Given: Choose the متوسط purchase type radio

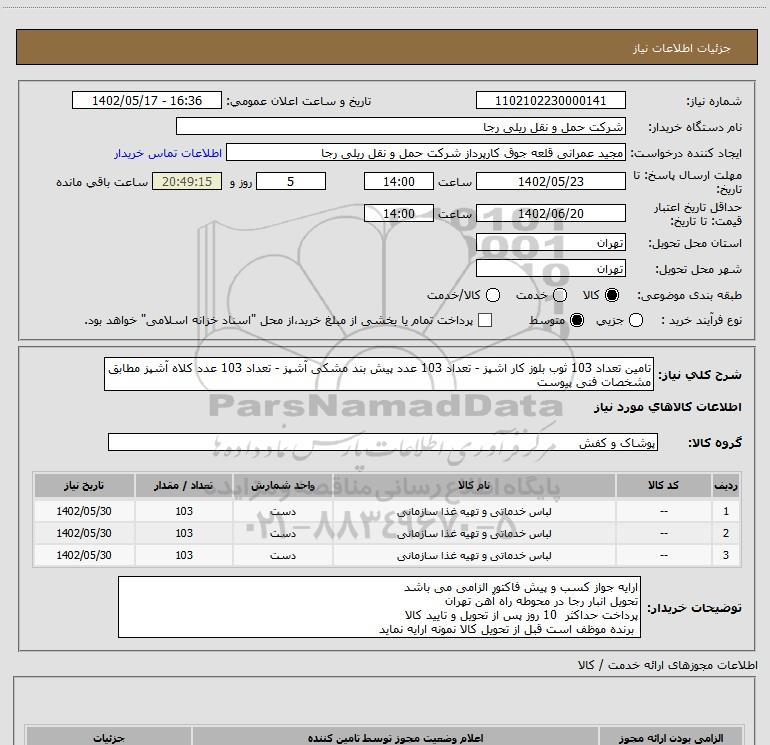Looking at the screenshot, I should (577, 320).
